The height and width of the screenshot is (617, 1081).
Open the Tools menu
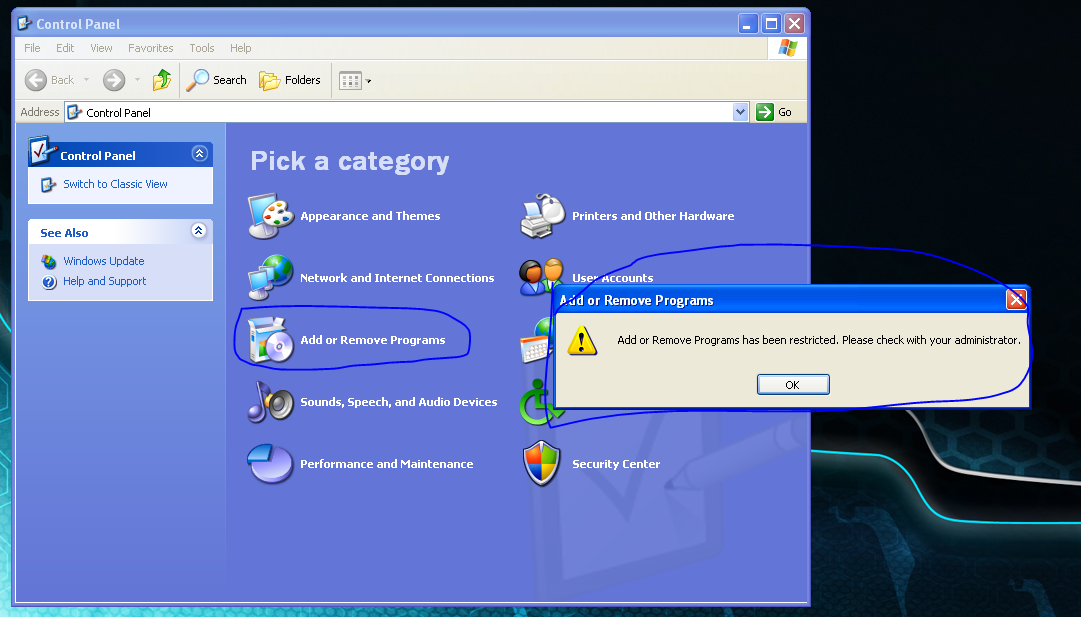(x=202, y=48)
